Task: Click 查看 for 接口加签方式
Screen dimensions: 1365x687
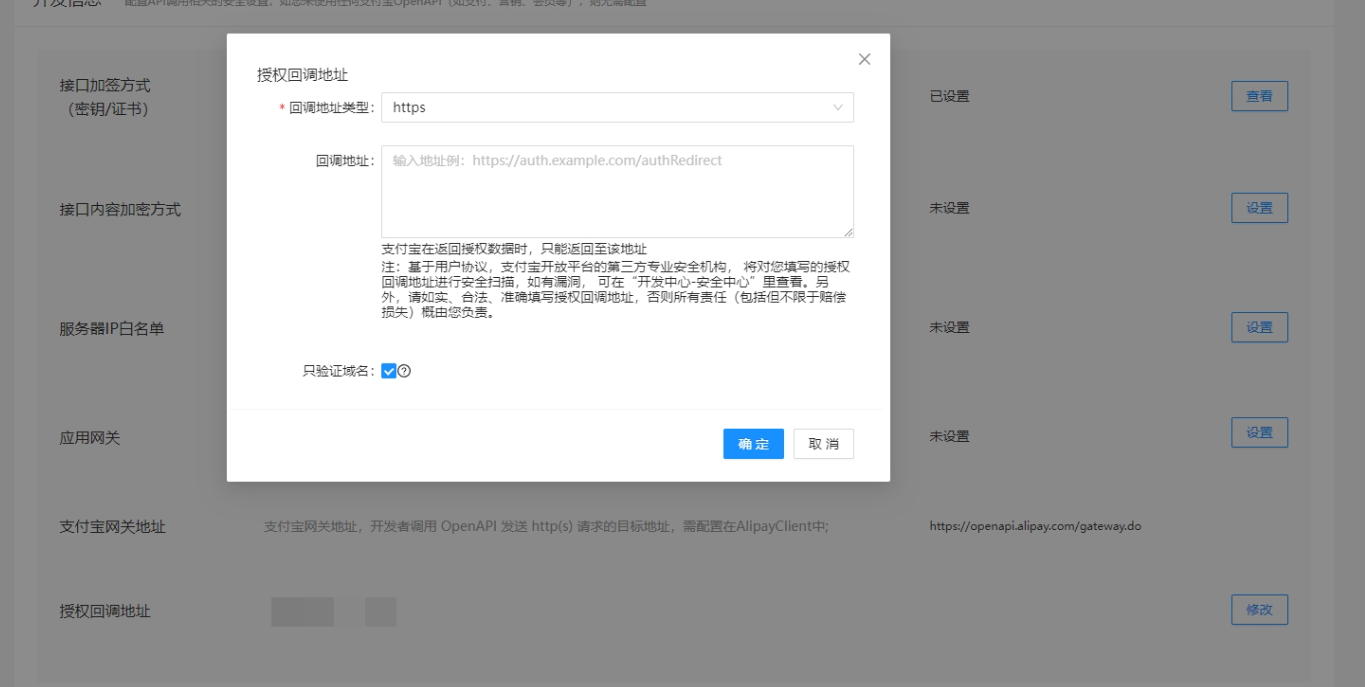Action: tap(1259, 96)
